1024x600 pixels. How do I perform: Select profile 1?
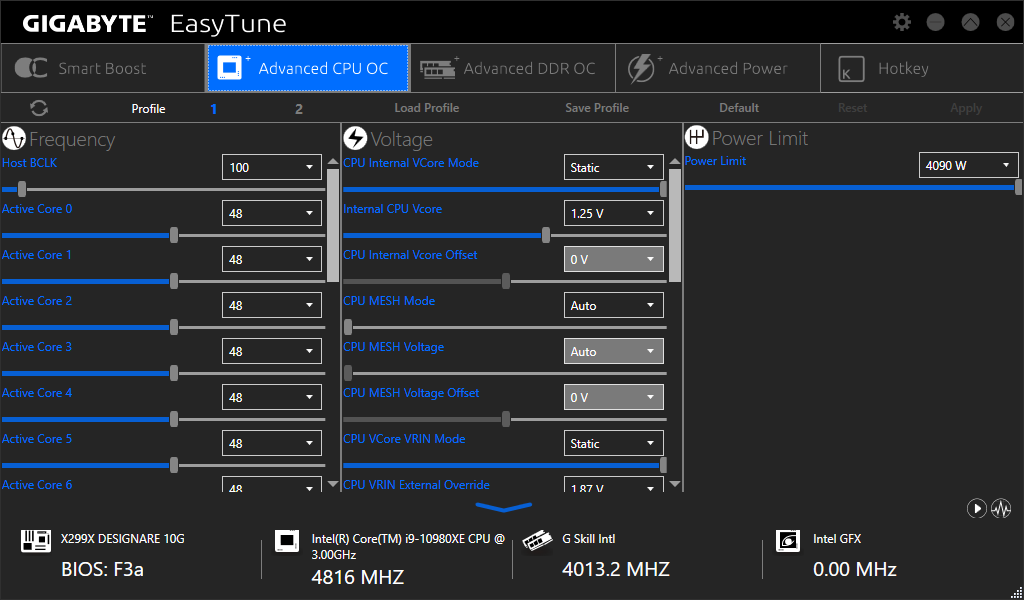214,109
